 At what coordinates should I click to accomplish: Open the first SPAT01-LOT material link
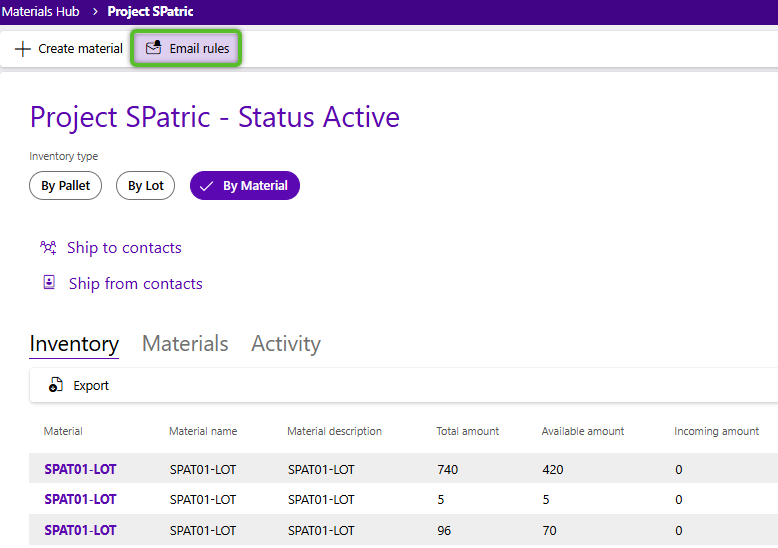point(80,469)
